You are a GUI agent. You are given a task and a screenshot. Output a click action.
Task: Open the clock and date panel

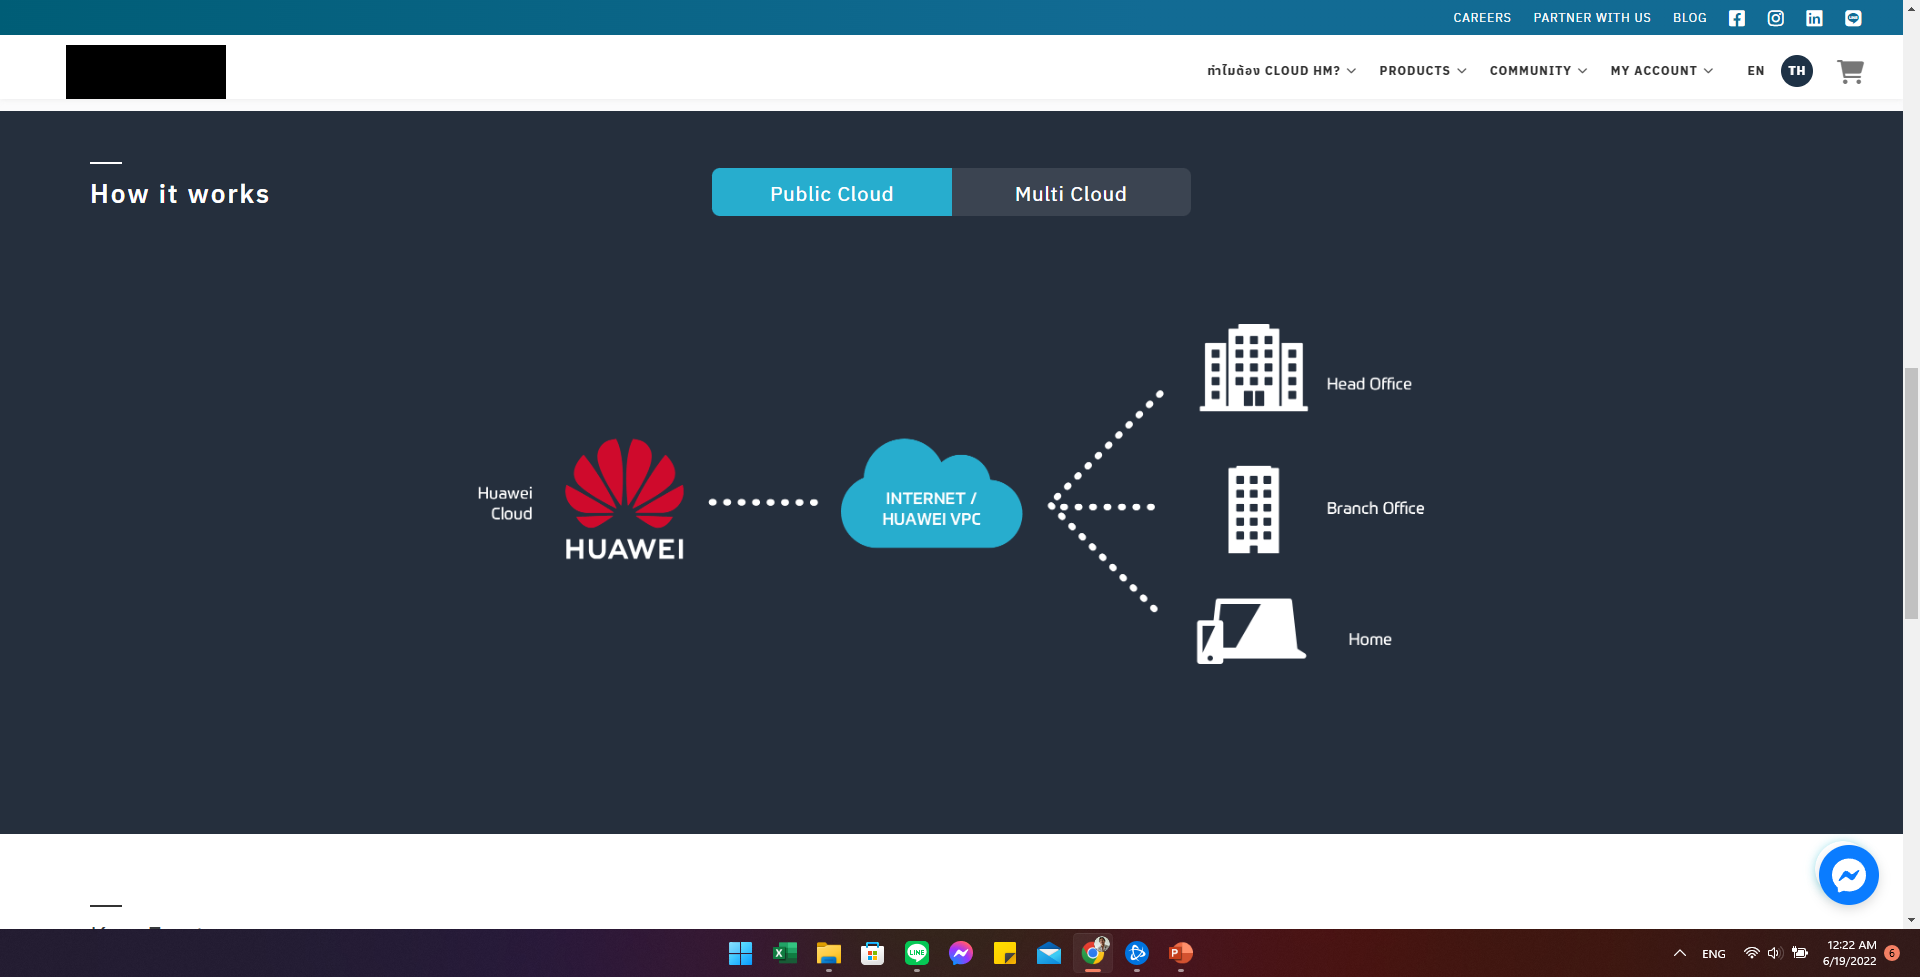1850,953
